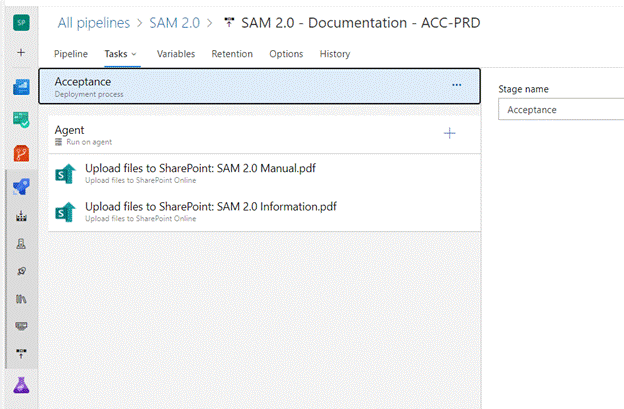The image size is (624, 409).
Task: Expand the Tasks tab dropdown chevron
Action: [x=134, y=54]
